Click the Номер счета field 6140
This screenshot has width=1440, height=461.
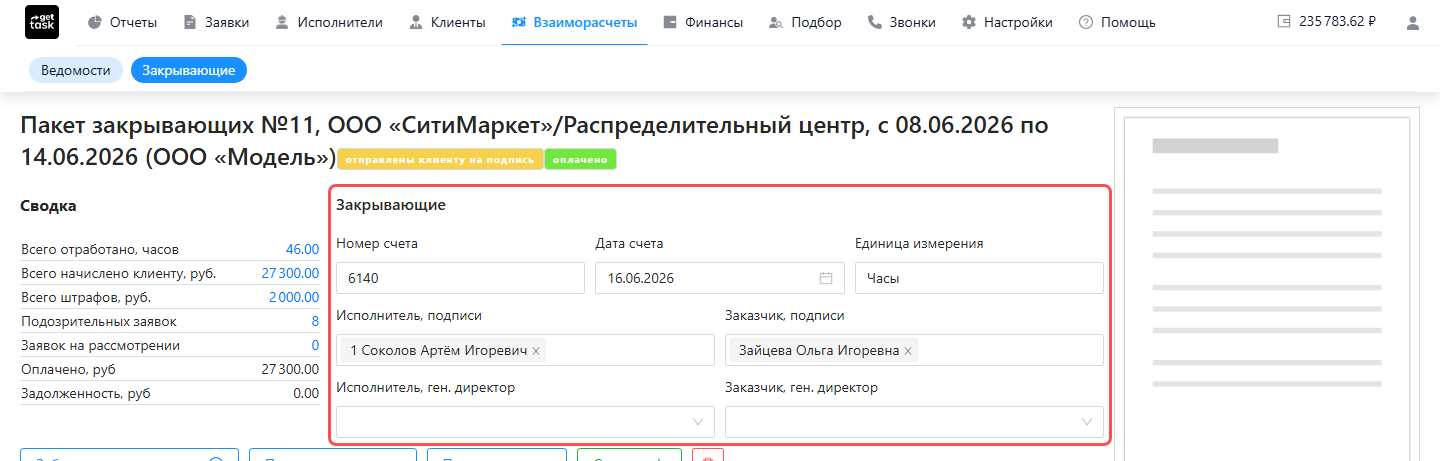(460, 278)
